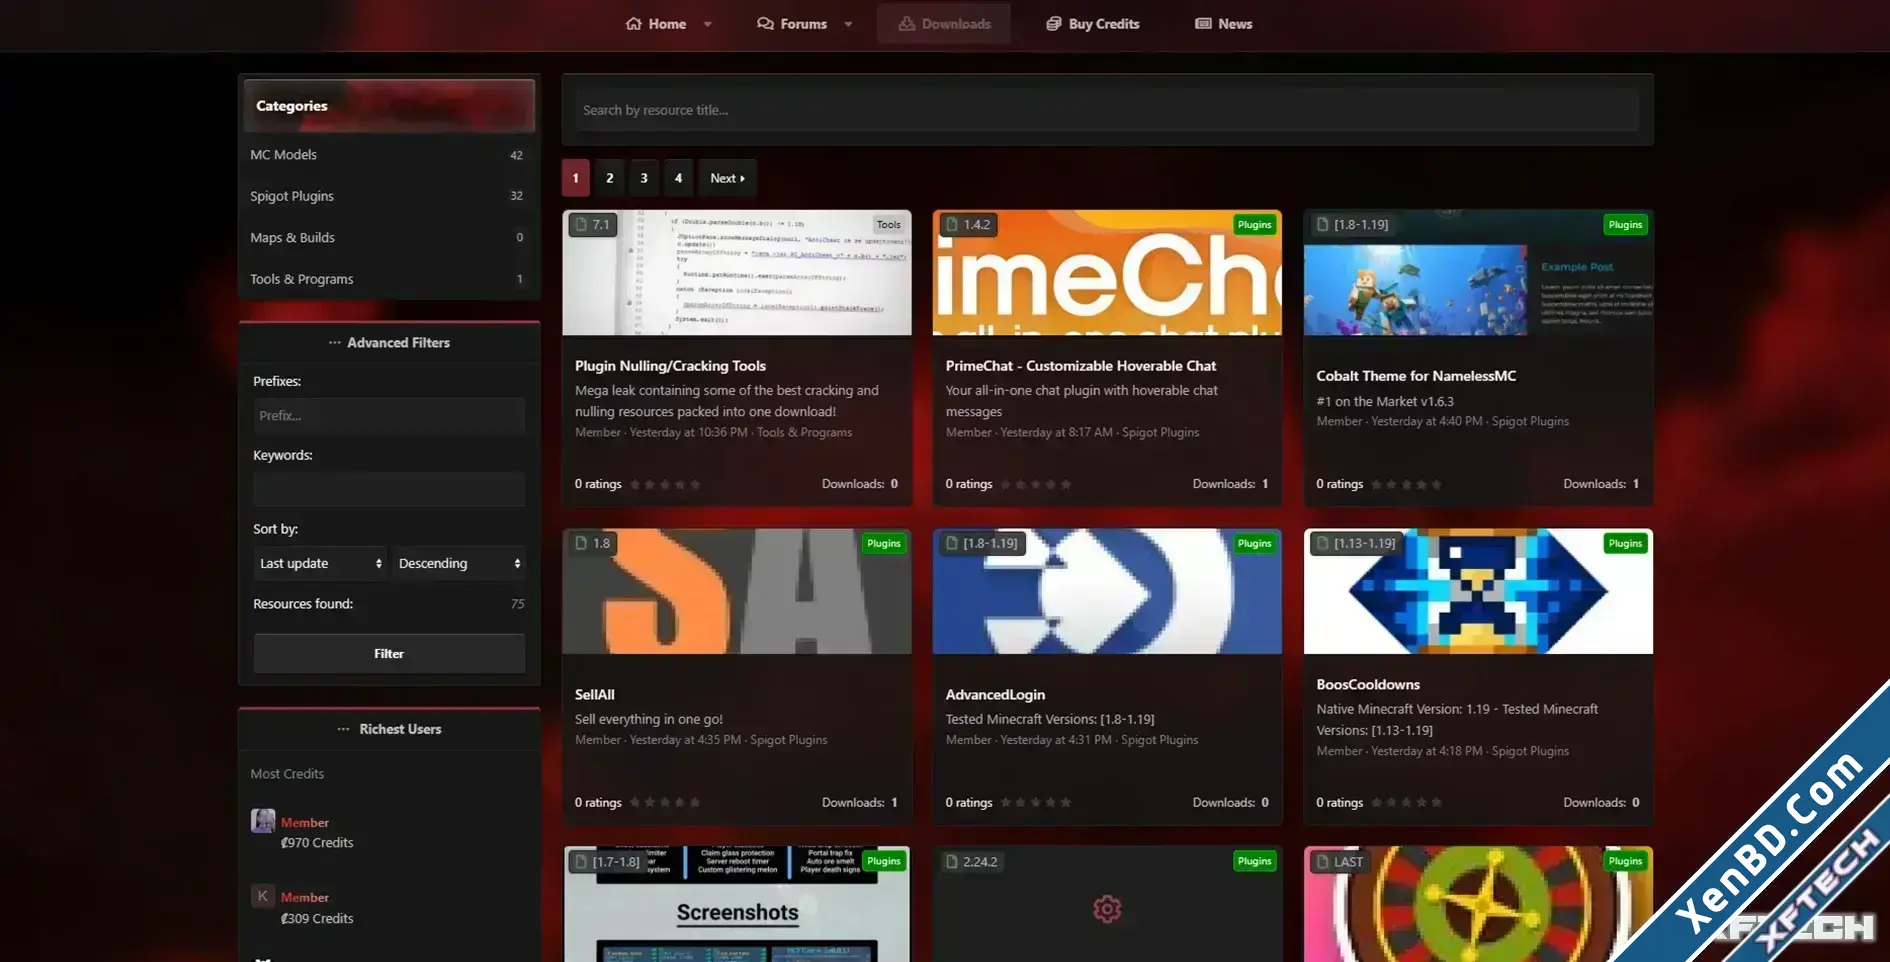Go to page 2
1890x962 pixels.
610,178
